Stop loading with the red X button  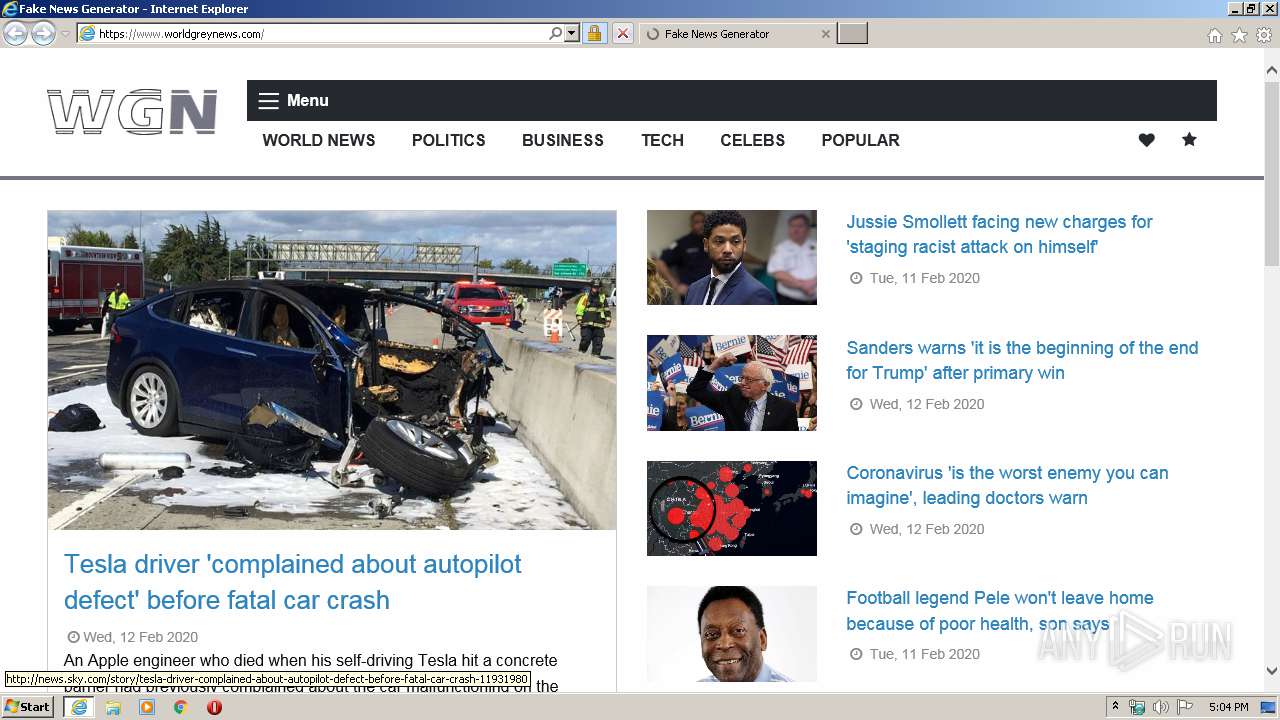pos(622,34)
